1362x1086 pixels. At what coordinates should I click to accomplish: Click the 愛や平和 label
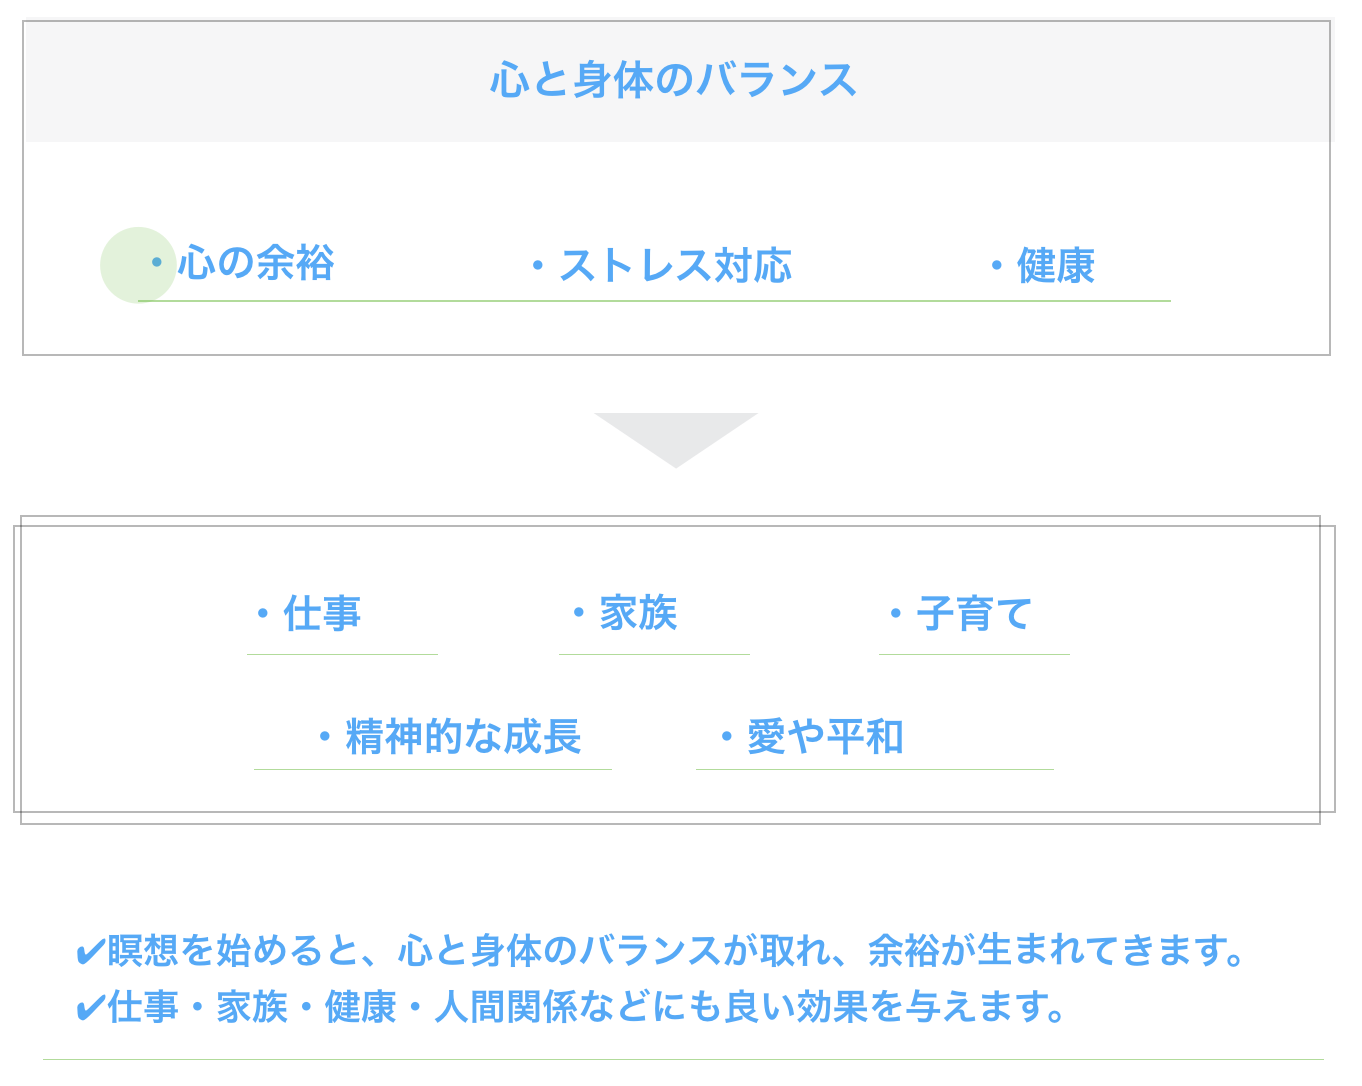click(825, 738)
